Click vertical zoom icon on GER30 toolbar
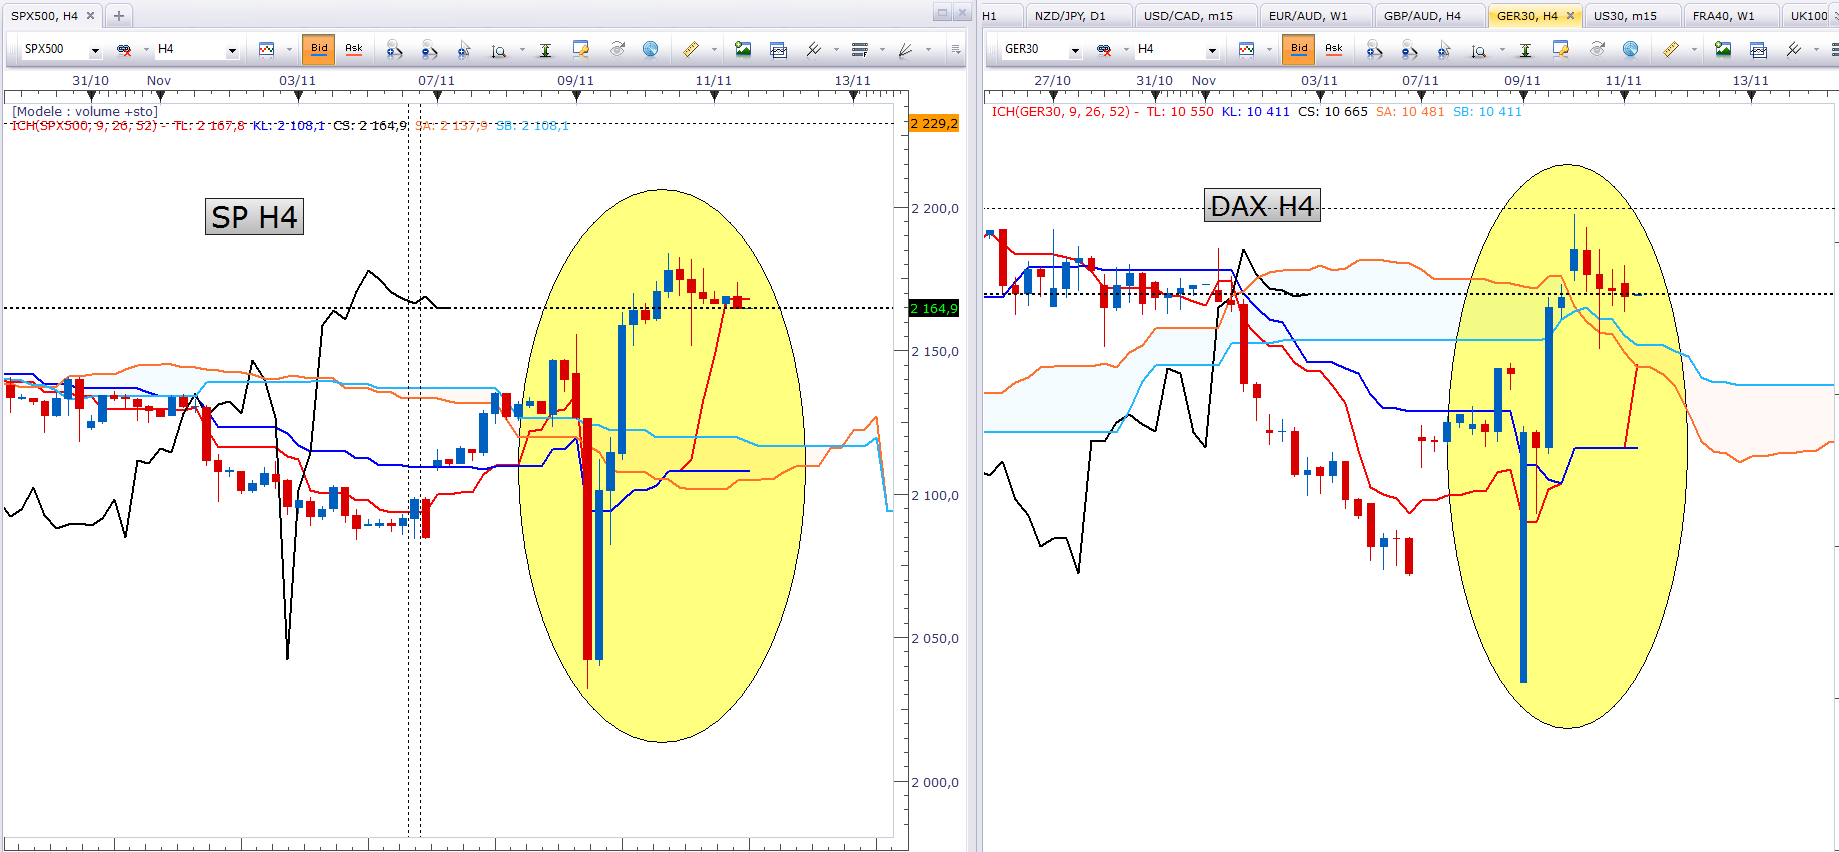This screenshot has height=852, width=1839. click(1478, 49)
